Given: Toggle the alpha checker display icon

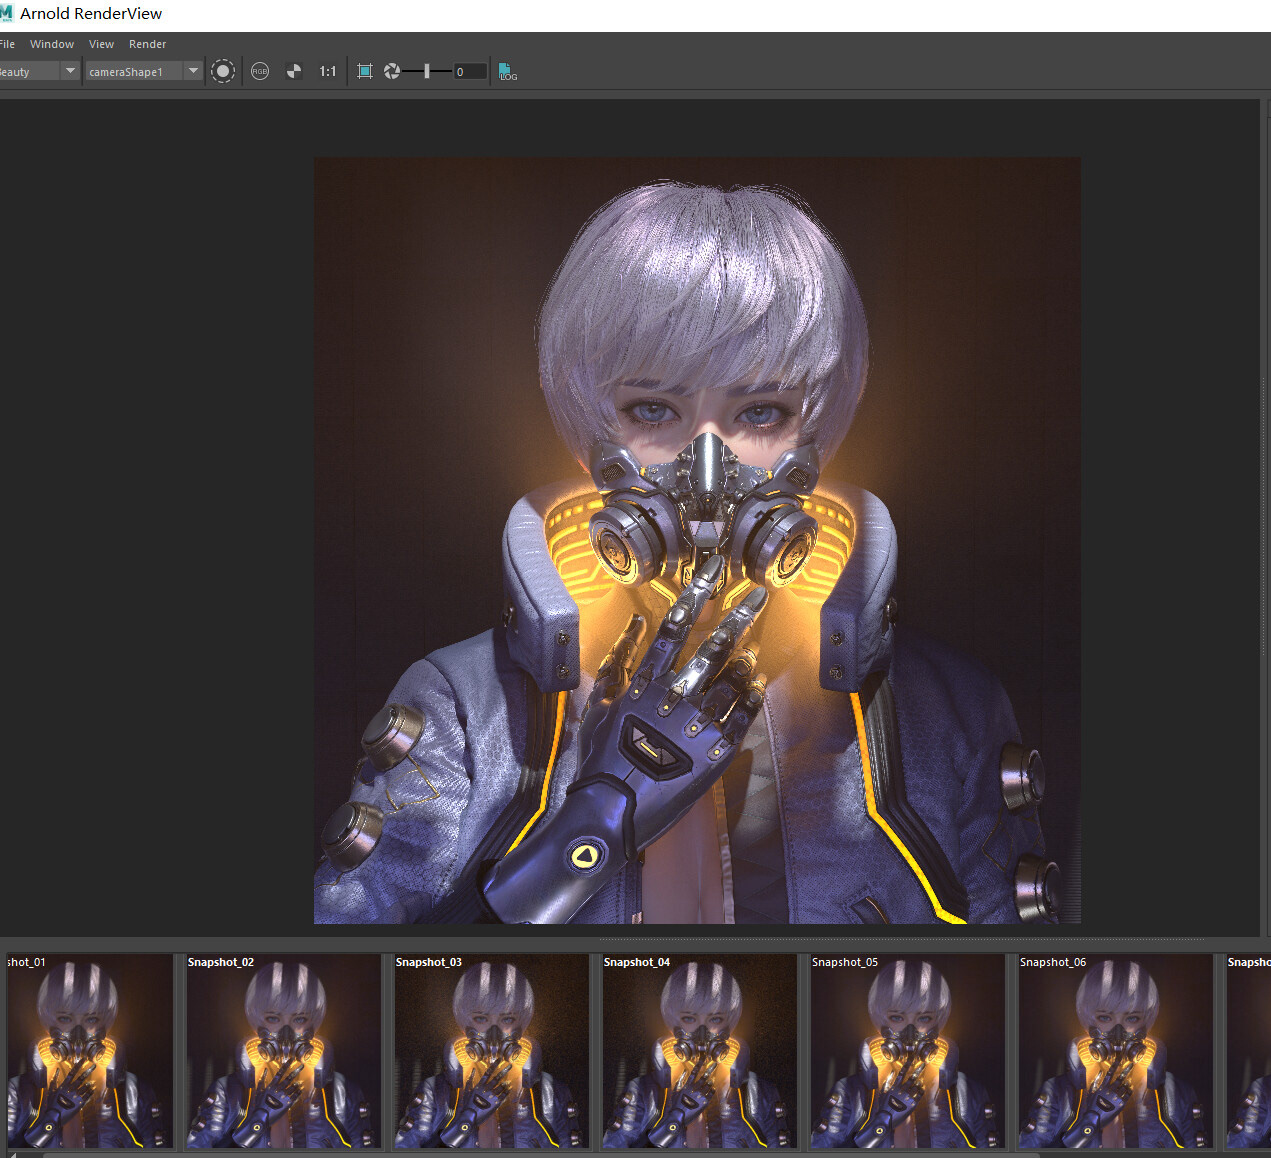Looking at the screenshot, I should (293, 71).
